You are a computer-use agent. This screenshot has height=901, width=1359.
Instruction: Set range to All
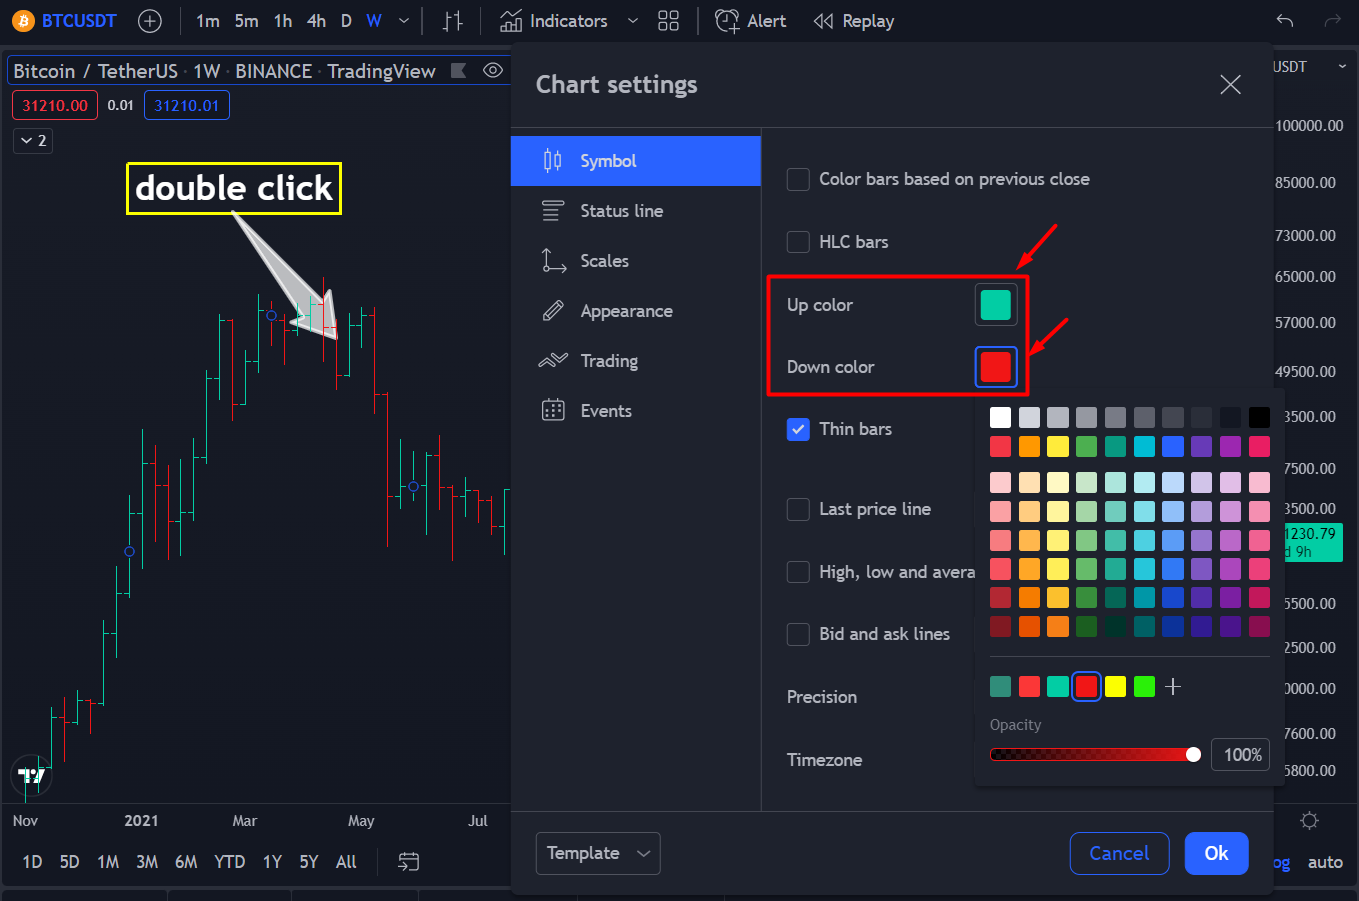pos(346,861)
